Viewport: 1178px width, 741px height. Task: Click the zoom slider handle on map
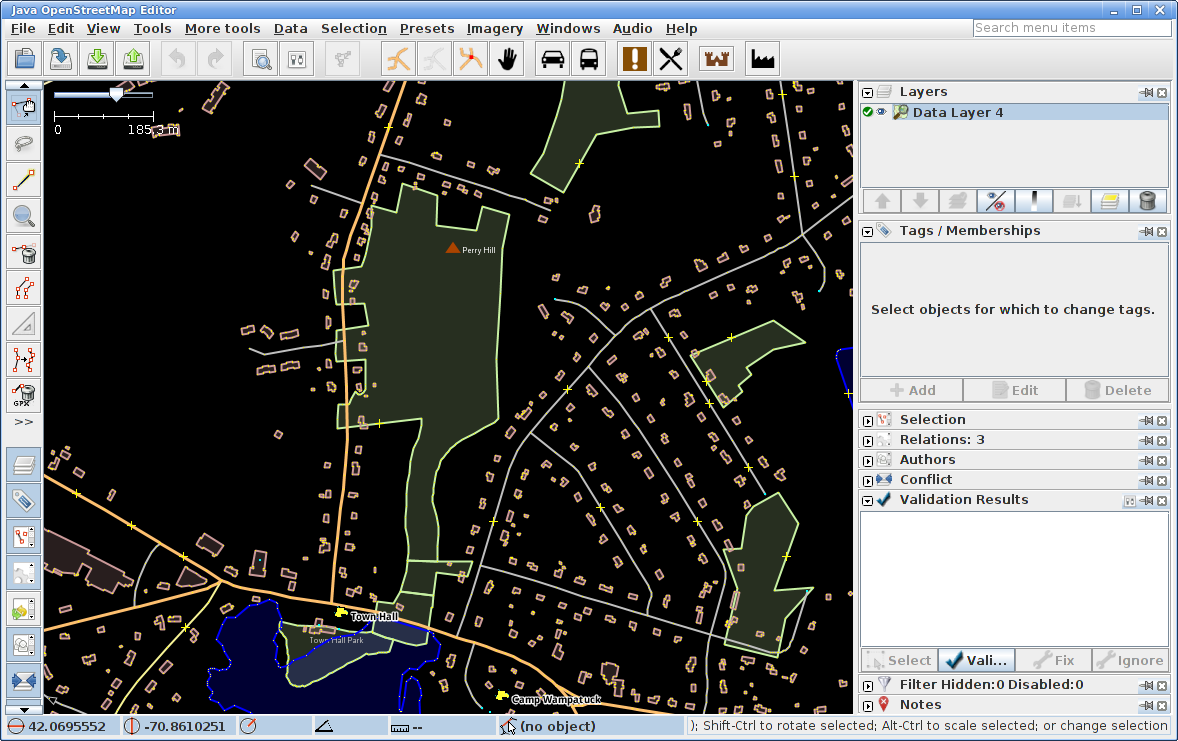tap(116, 94)
